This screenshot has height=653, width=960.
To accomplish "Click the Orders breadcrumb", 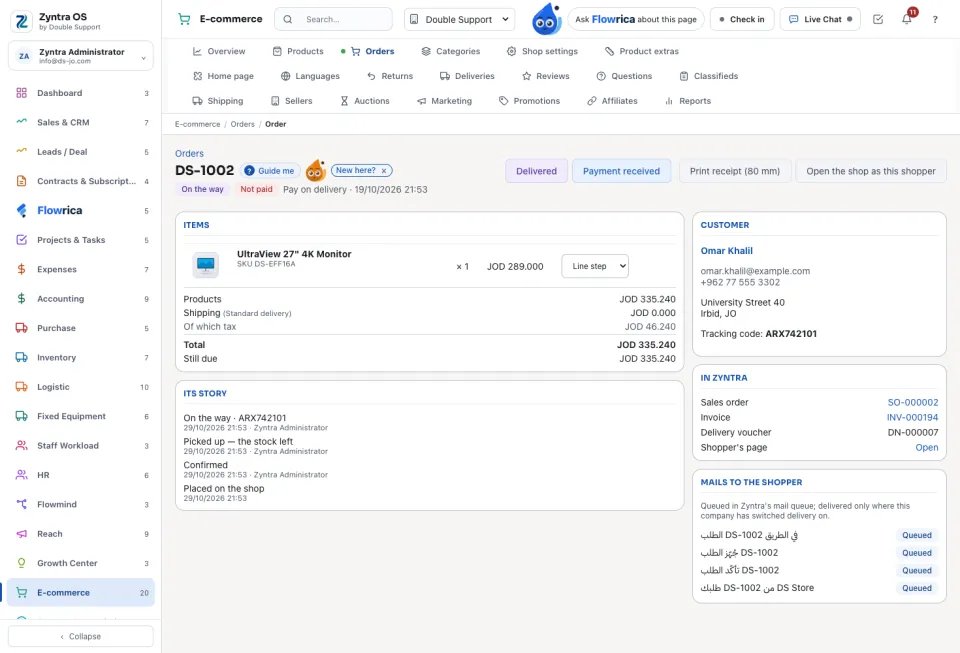I will click(242, 124).
